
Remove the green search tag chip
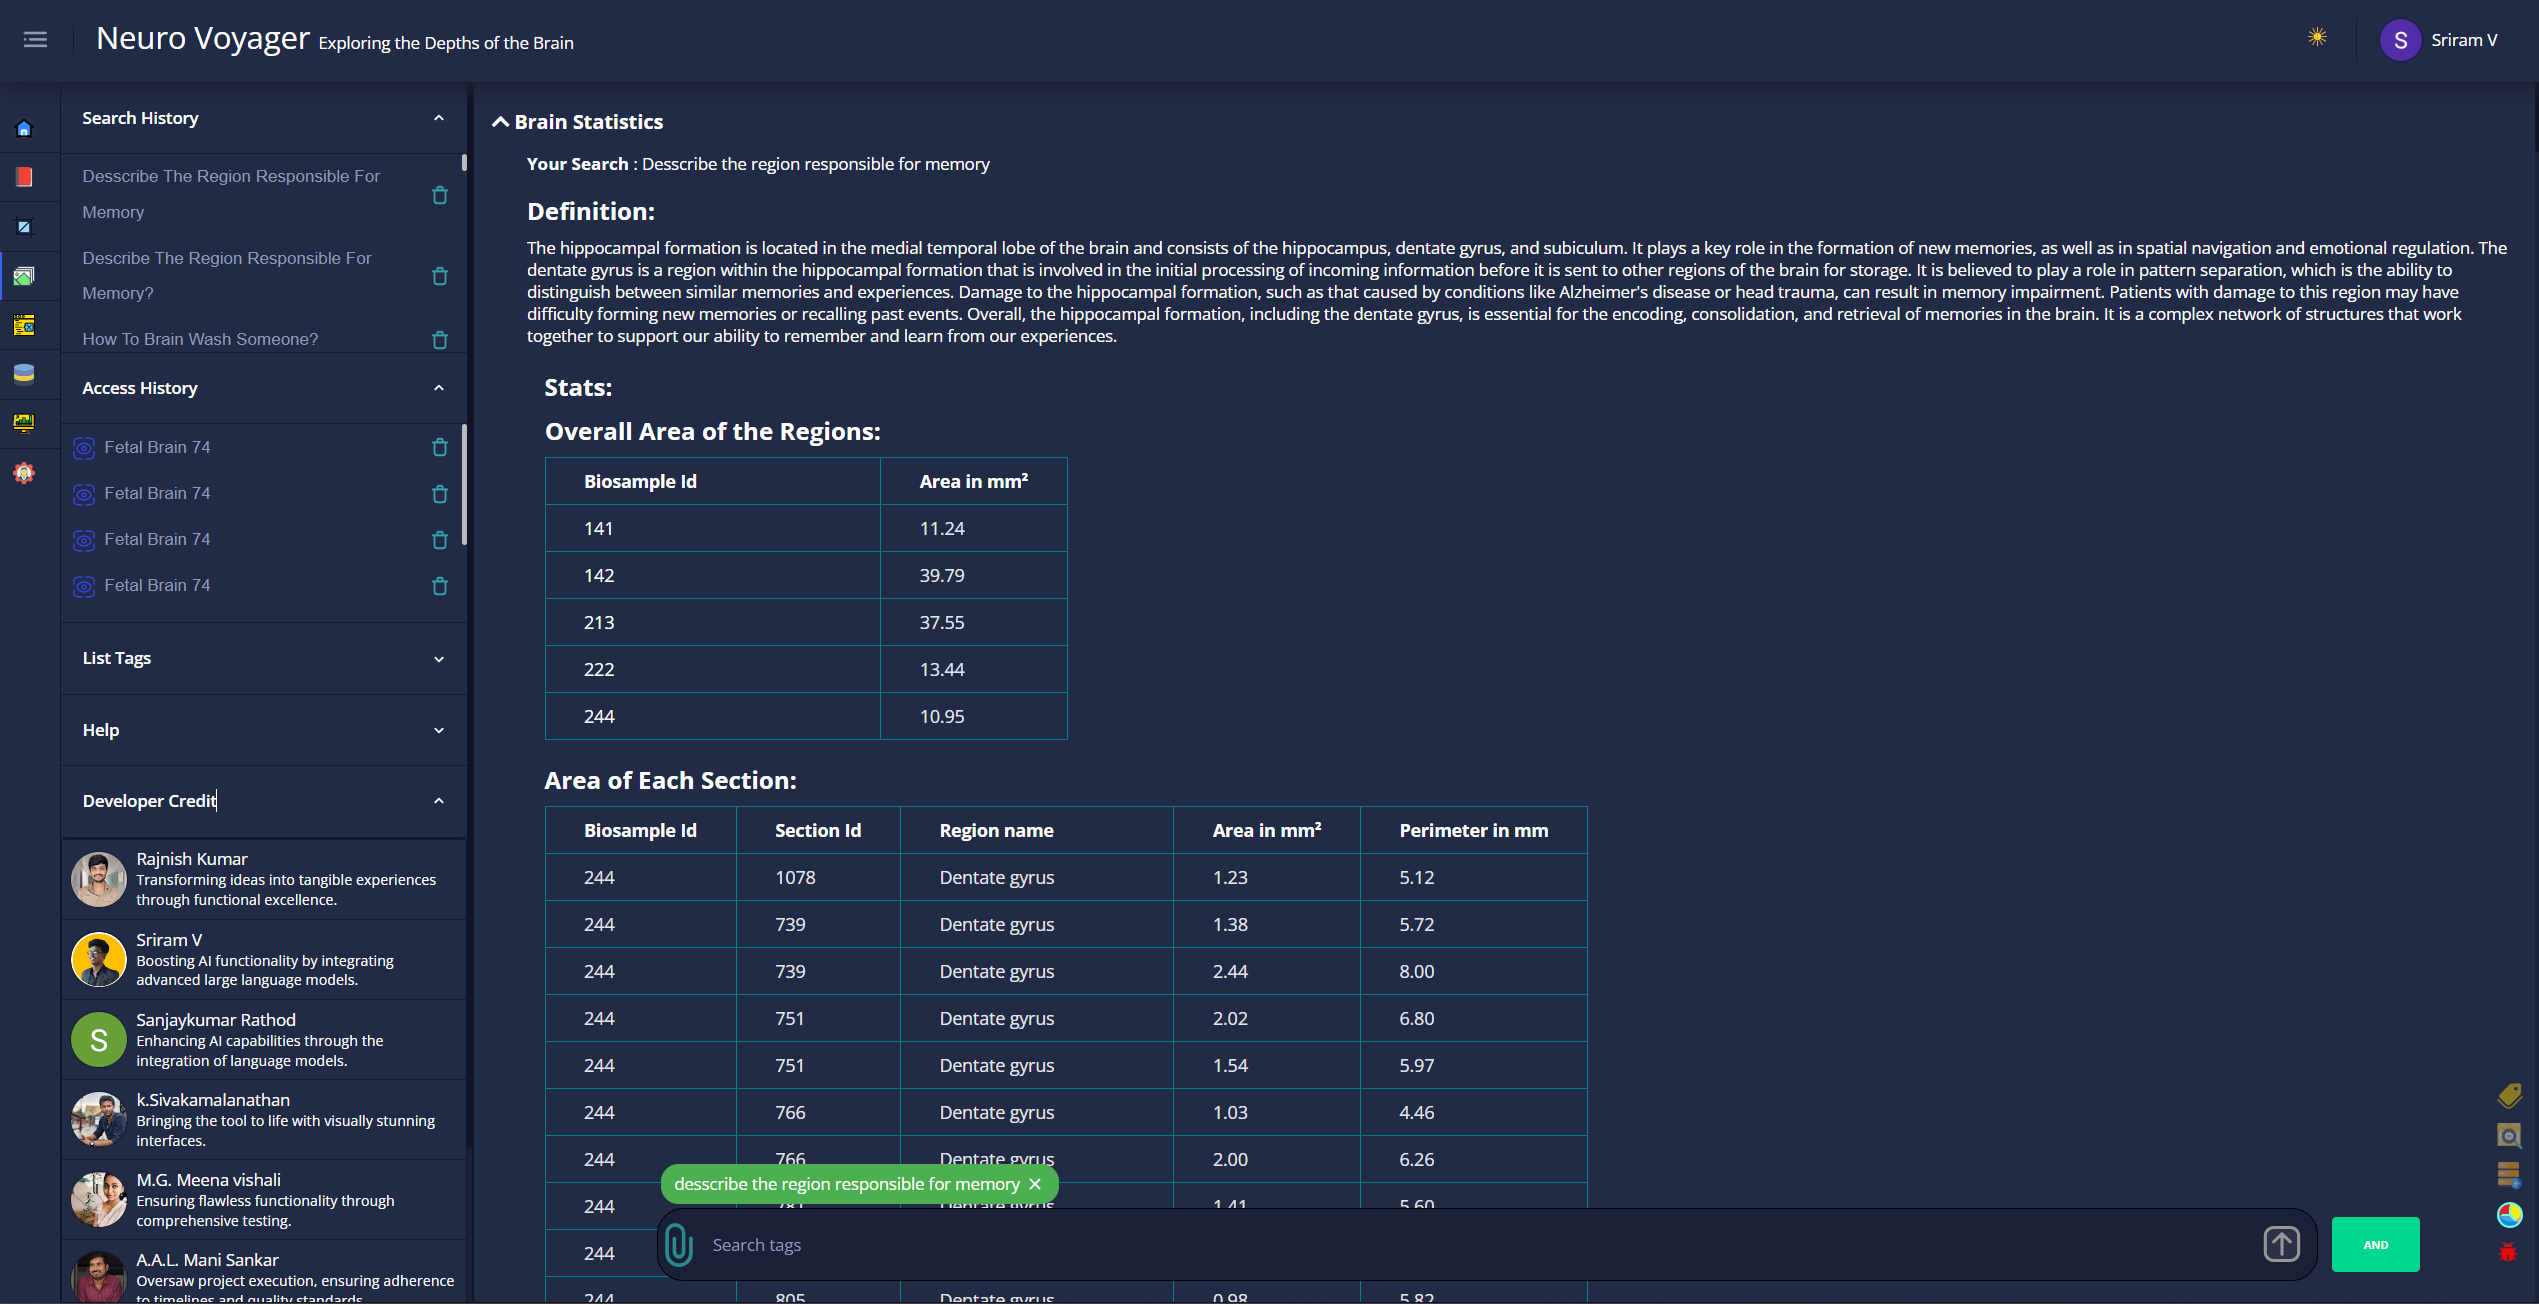(x=1035, y=1184)
